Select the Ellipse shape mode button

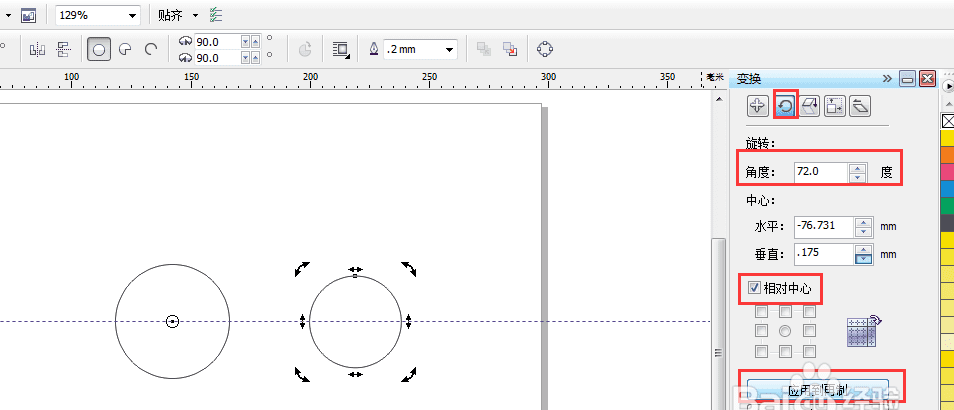[99, 49]
